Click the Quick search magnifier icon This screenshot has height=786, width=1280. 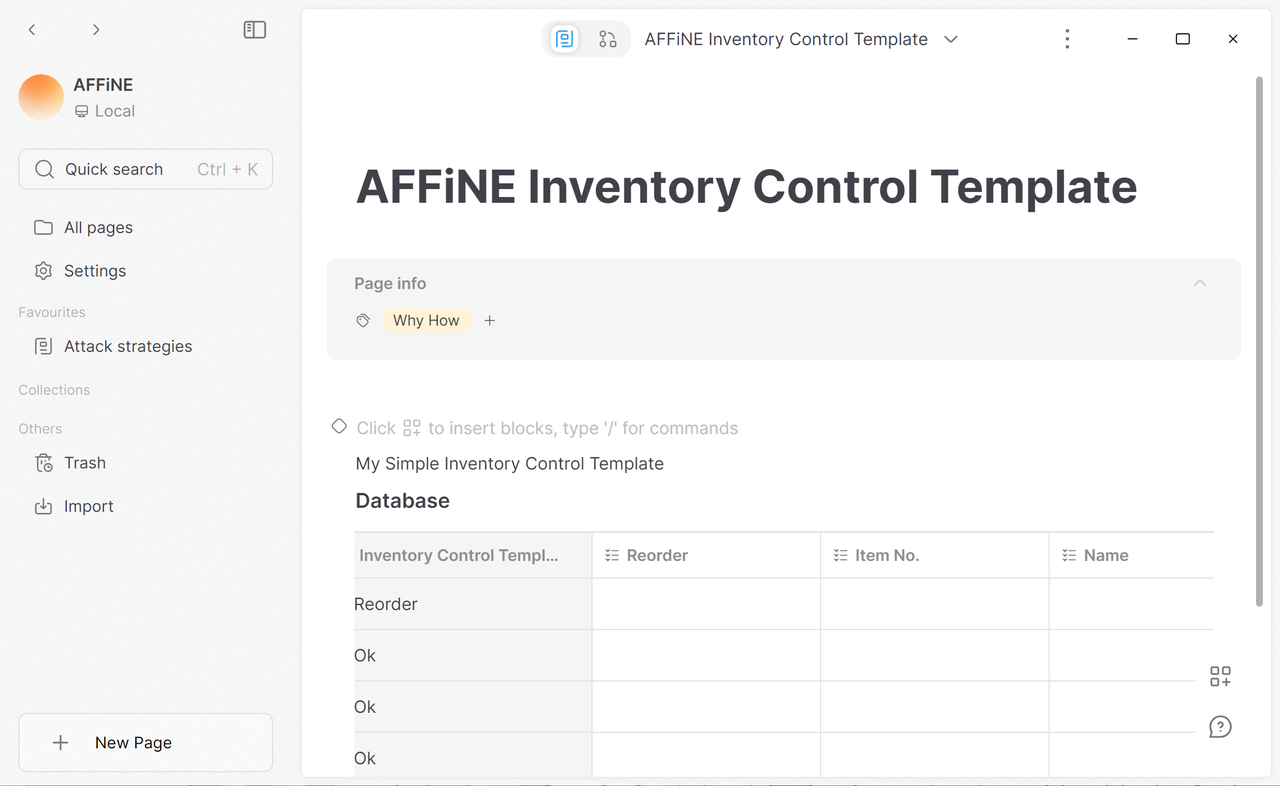tap(44, 169)
